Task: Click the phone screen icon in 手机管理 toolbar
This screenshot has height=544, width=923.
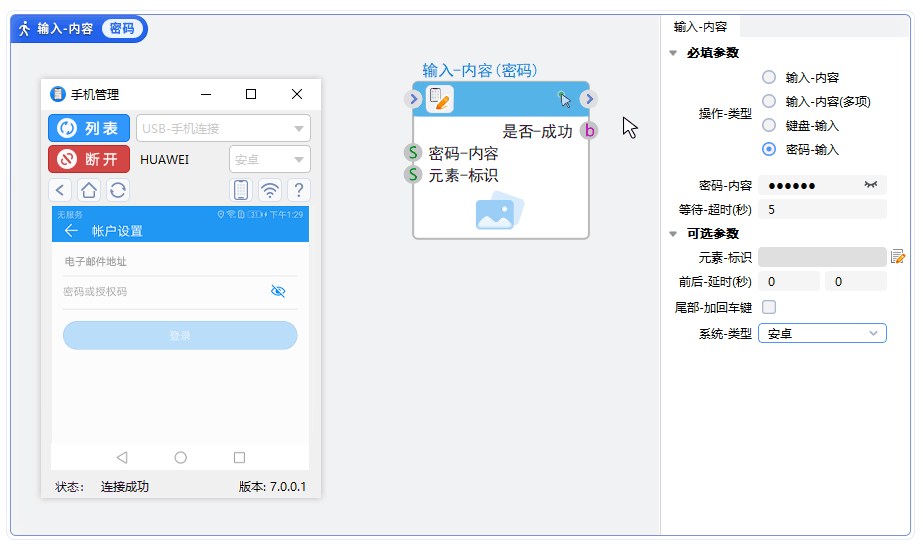Action: 241,190
